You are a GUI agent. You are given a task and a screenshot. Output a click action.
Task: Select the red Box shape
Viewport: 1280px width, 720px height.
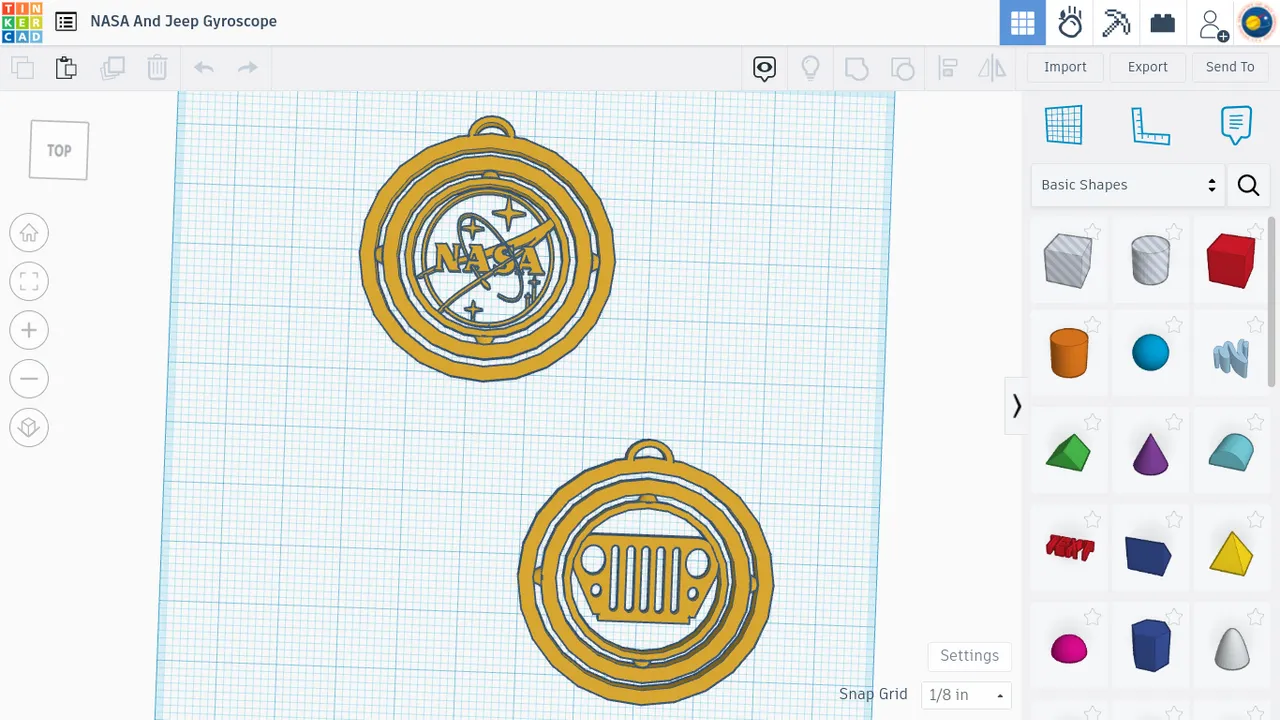(x=1231, y=261)
